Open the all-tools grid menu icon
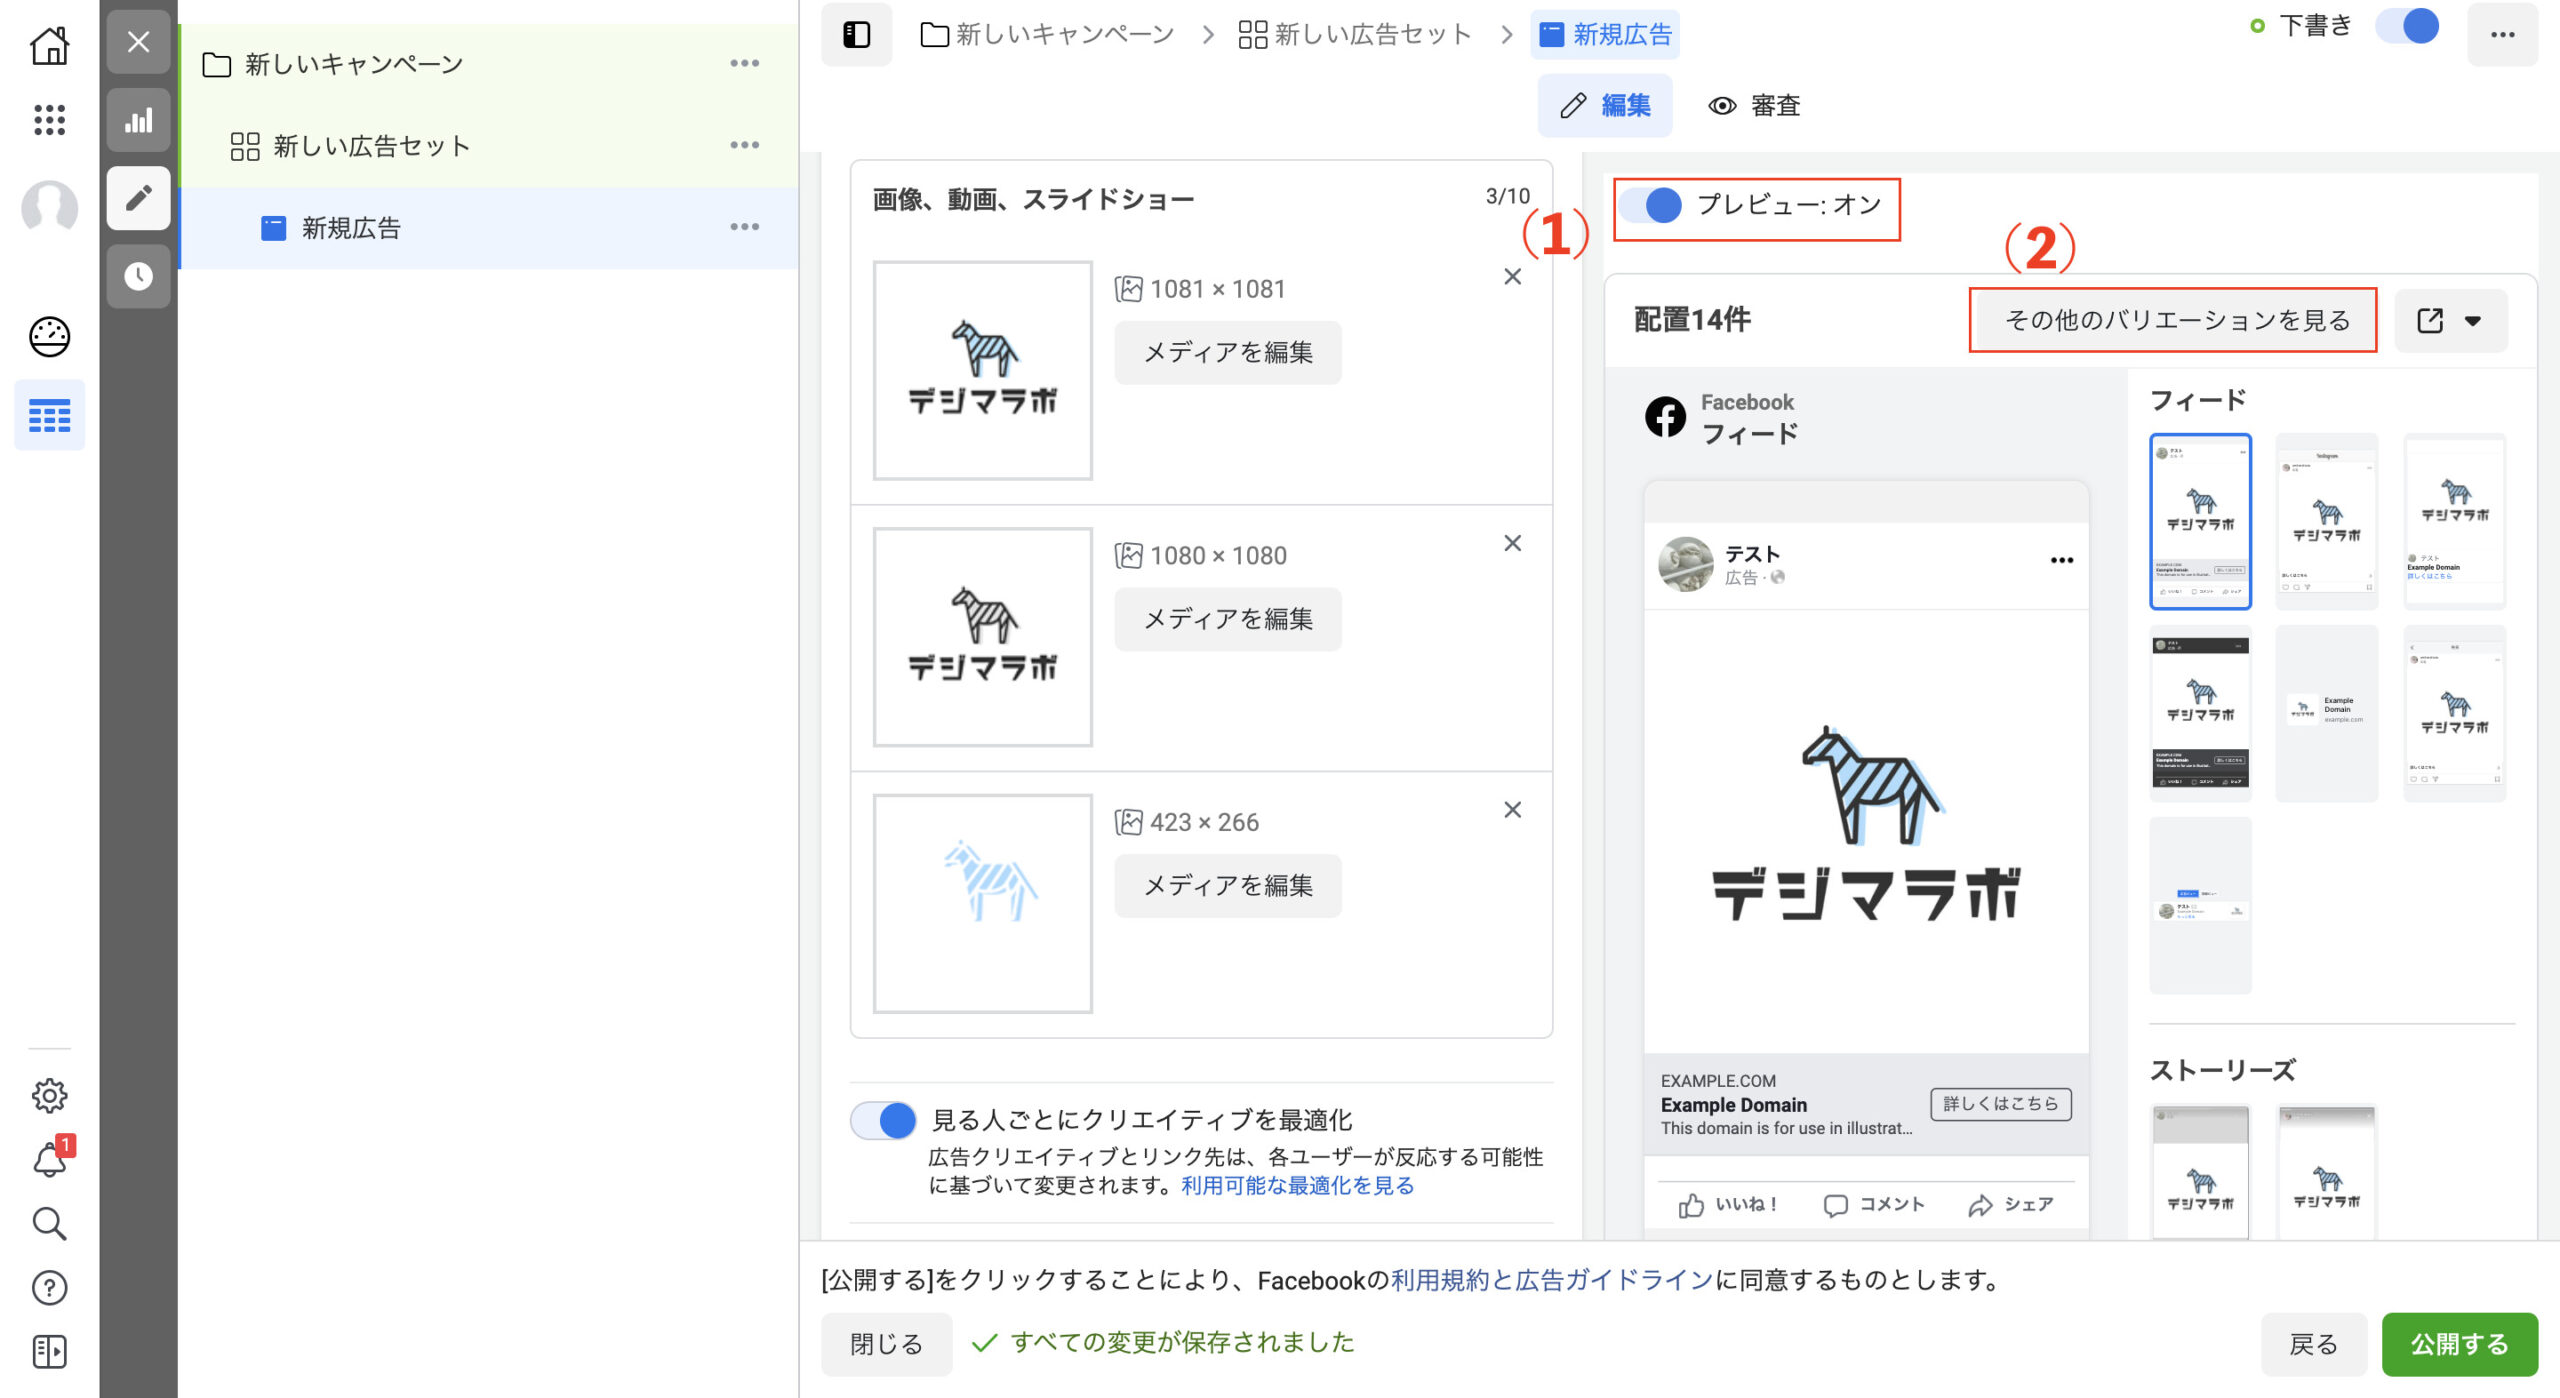This screenshot has height=1398, width=2560. pos(49,120)
